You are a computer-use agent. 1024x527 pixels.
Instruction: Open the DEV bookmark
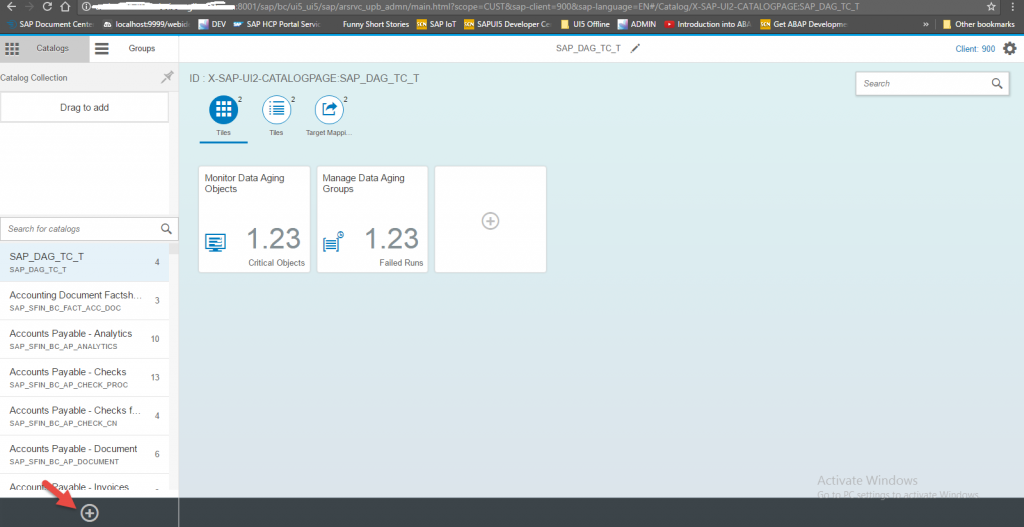pyautogui.click(x=213, y=24)
